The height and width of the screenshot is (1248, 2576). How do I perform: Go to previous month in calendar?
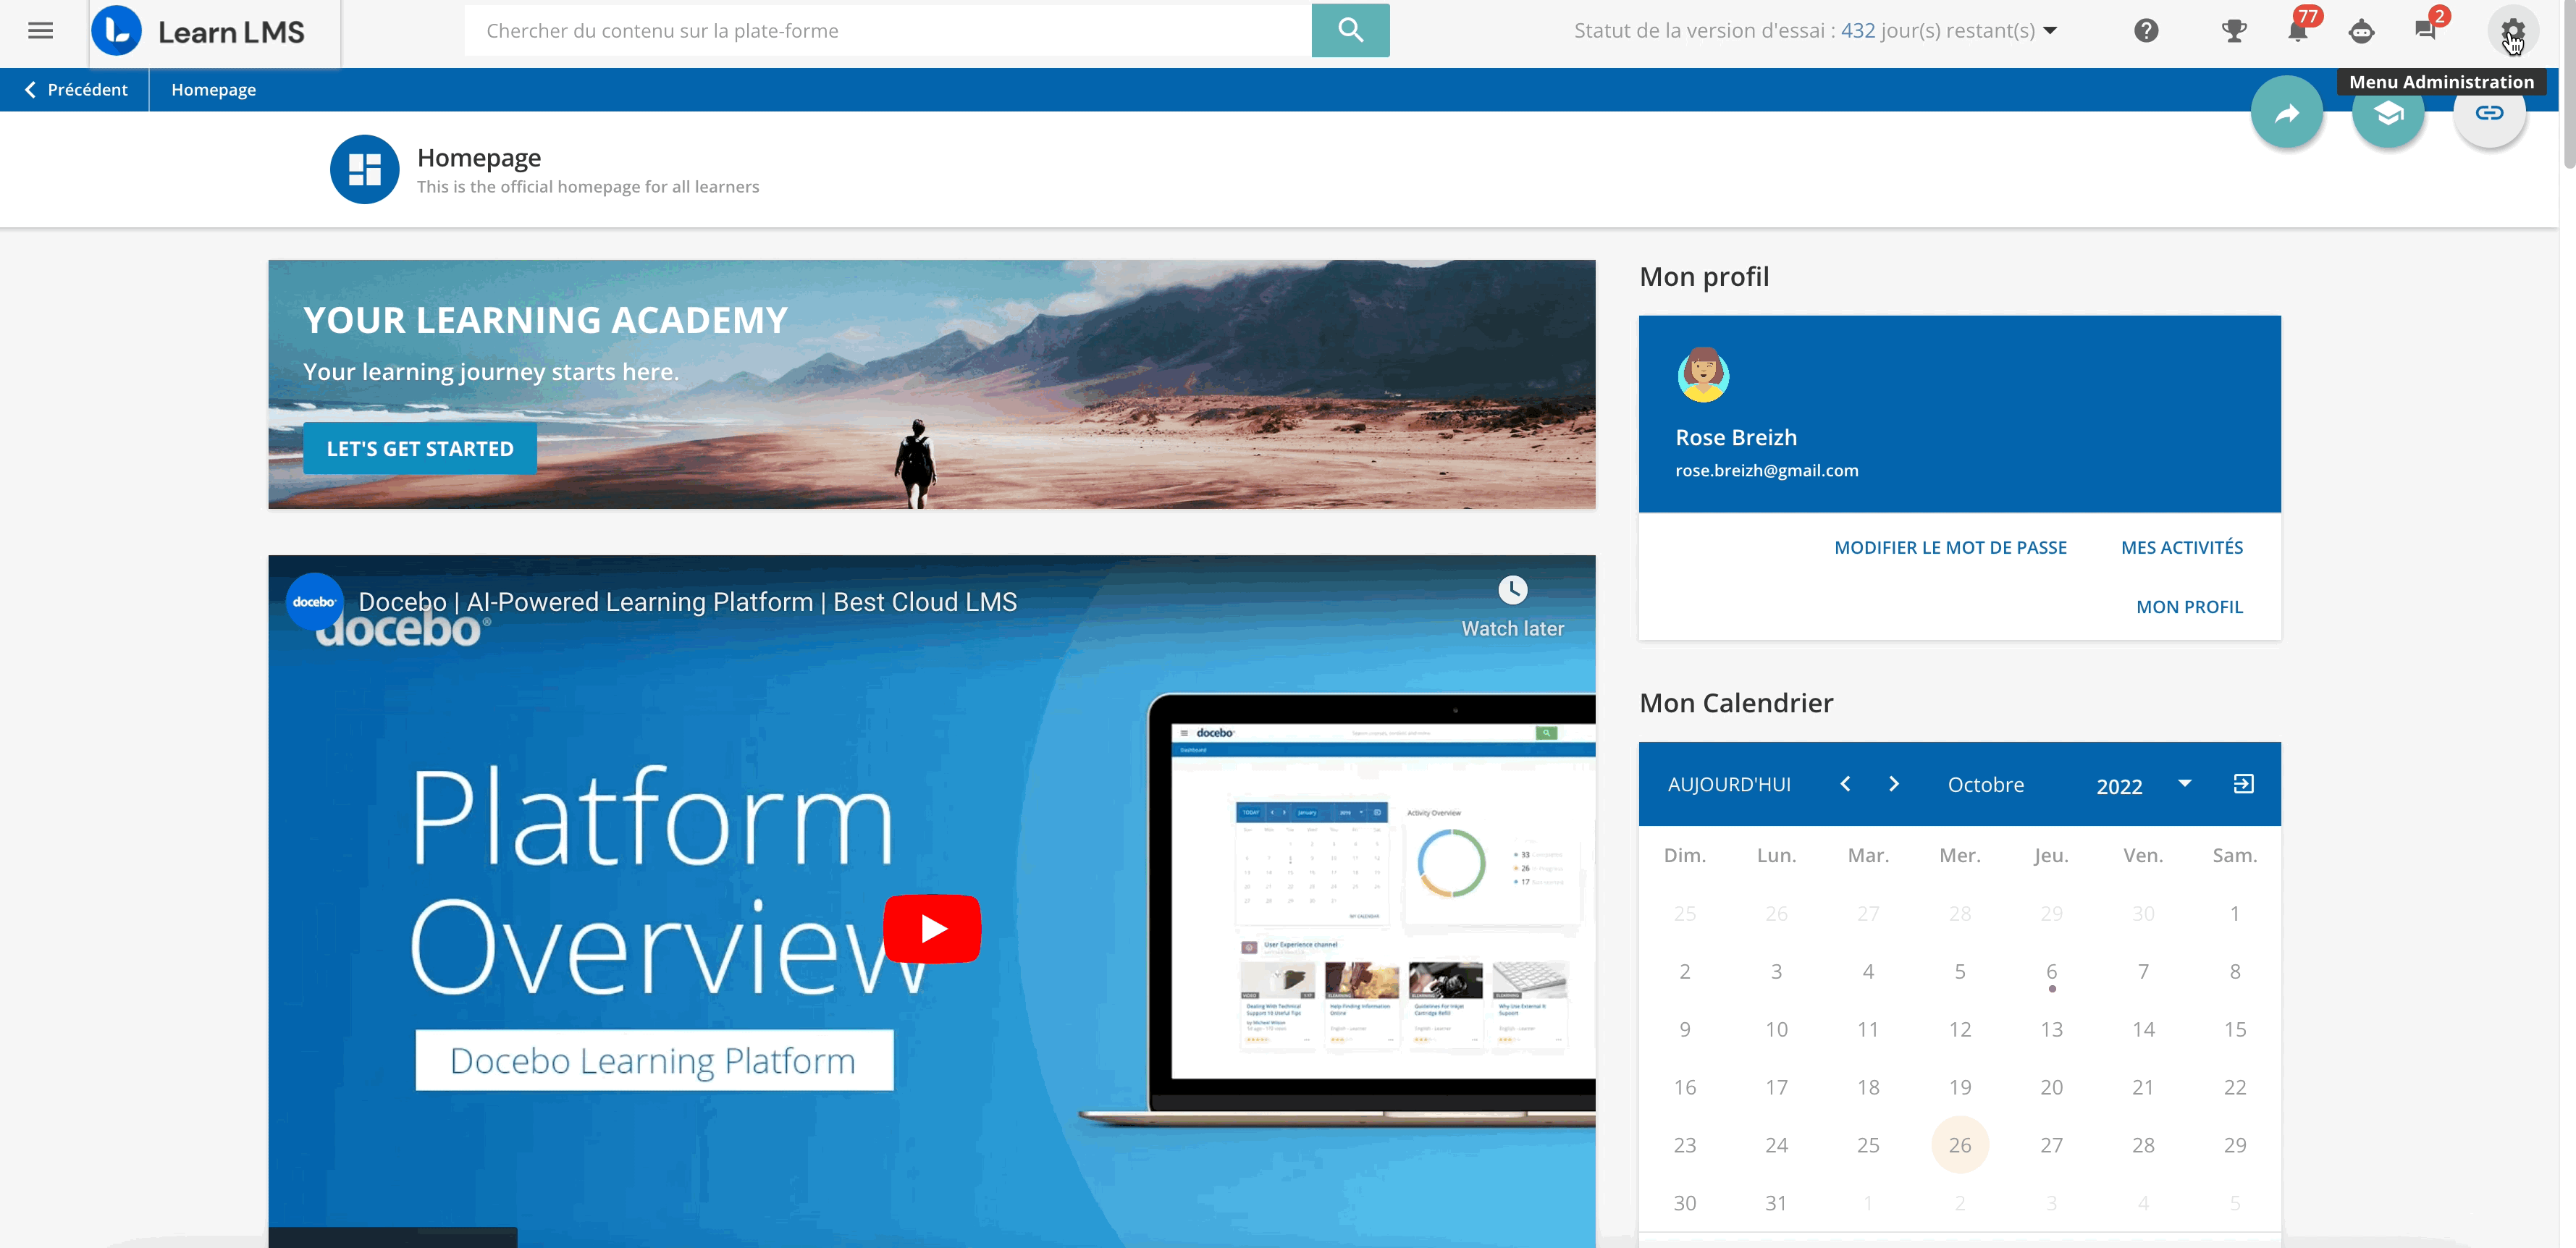(1845, 784)
